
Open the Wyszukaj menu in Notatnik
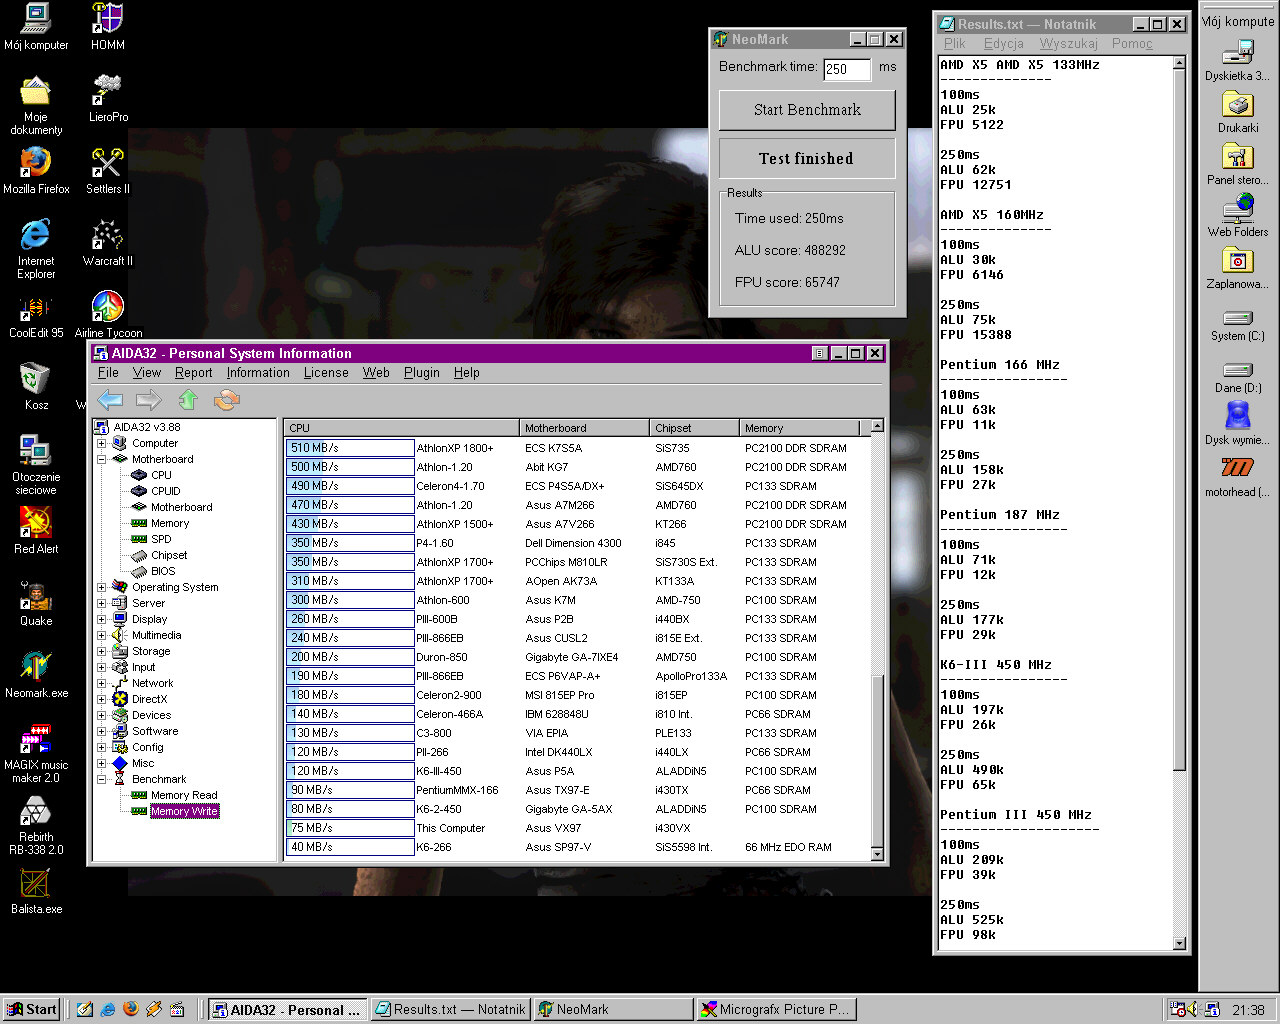point(1068,43)
